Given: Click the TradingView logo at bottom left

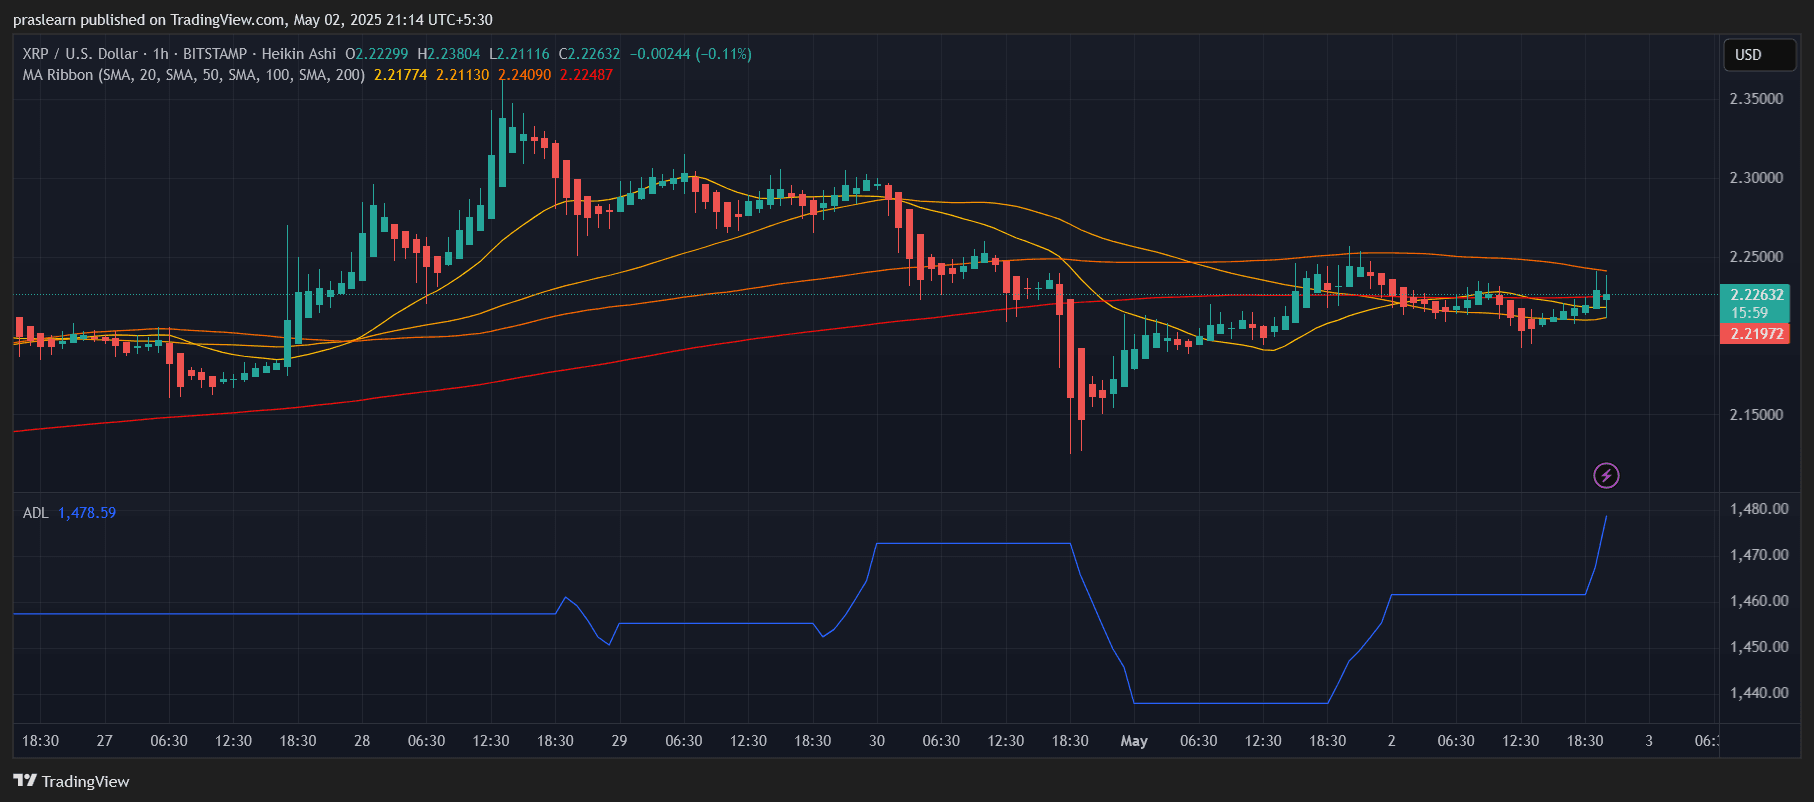Looking at the screenshot, I should pyautogui.click(x=72, y=781).
